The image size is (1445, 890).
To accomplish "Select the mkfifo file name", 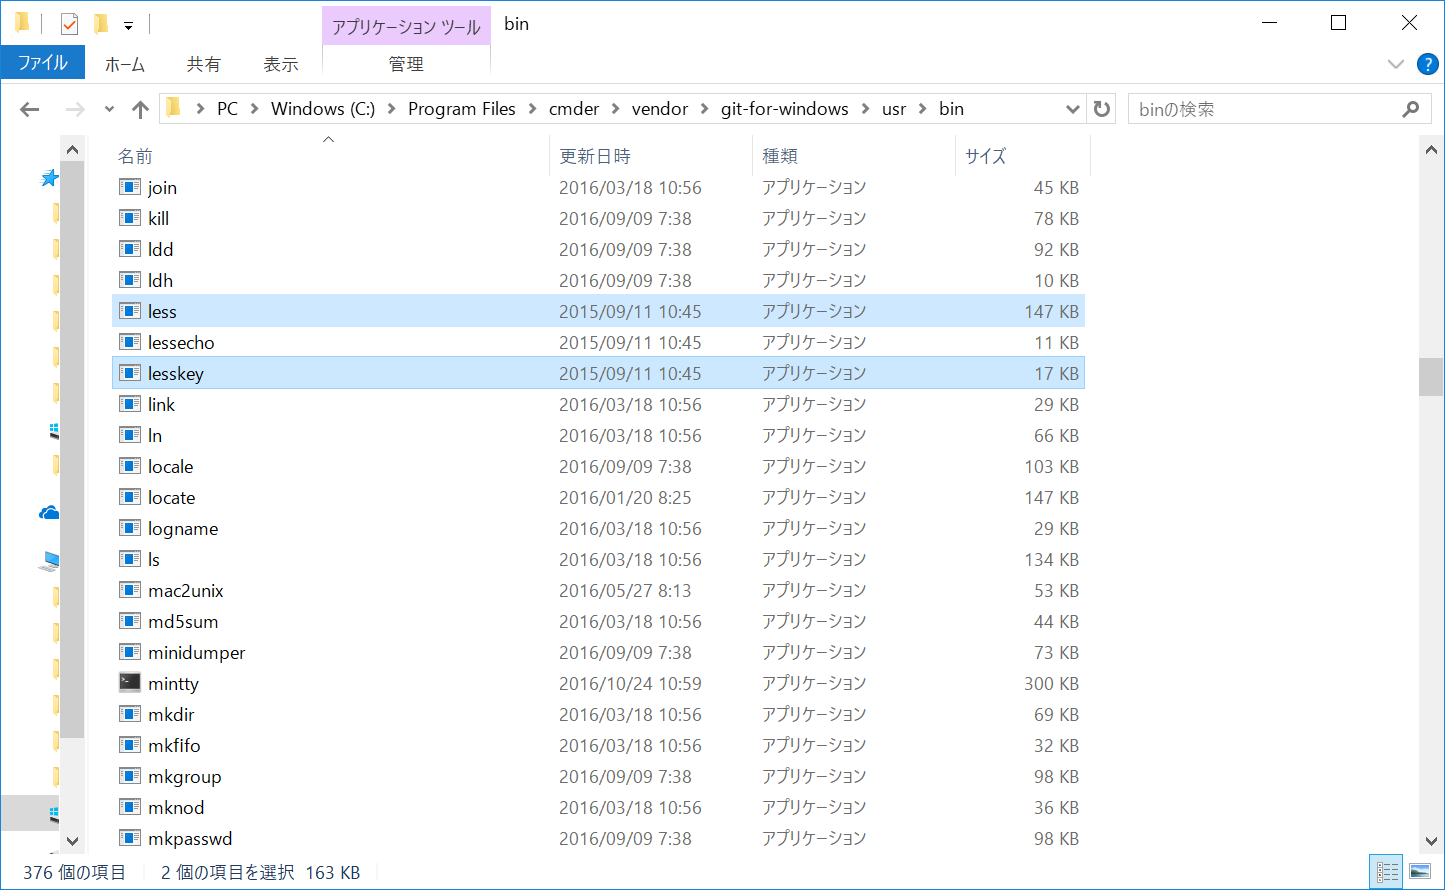I will (174, 746).
